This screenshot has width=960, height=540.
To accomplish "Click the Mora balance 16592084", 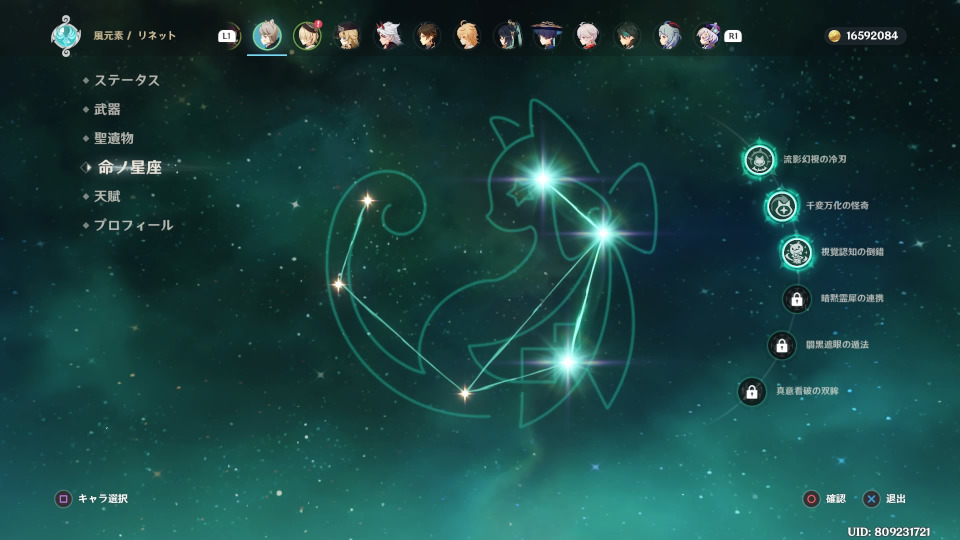I will pyautogui.click(x=872, y=36).
